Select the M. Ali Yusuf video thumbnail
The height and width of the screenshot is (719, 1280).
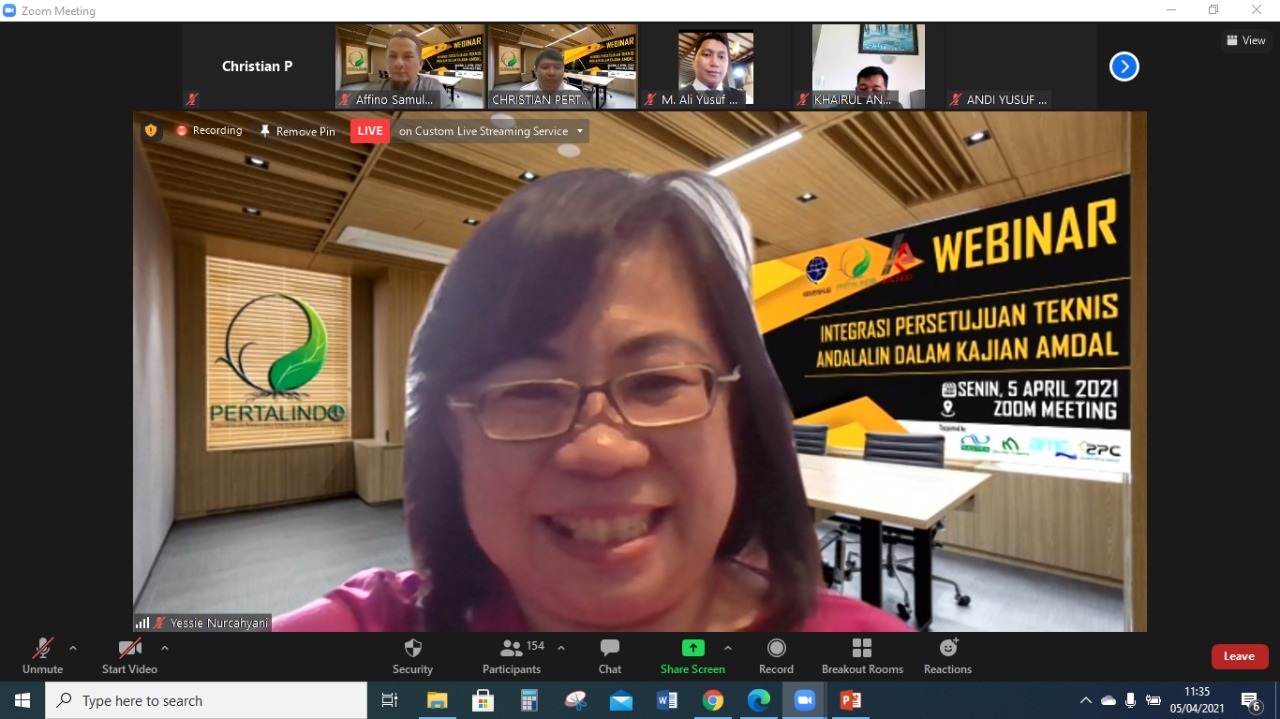(x=715, y=67)
